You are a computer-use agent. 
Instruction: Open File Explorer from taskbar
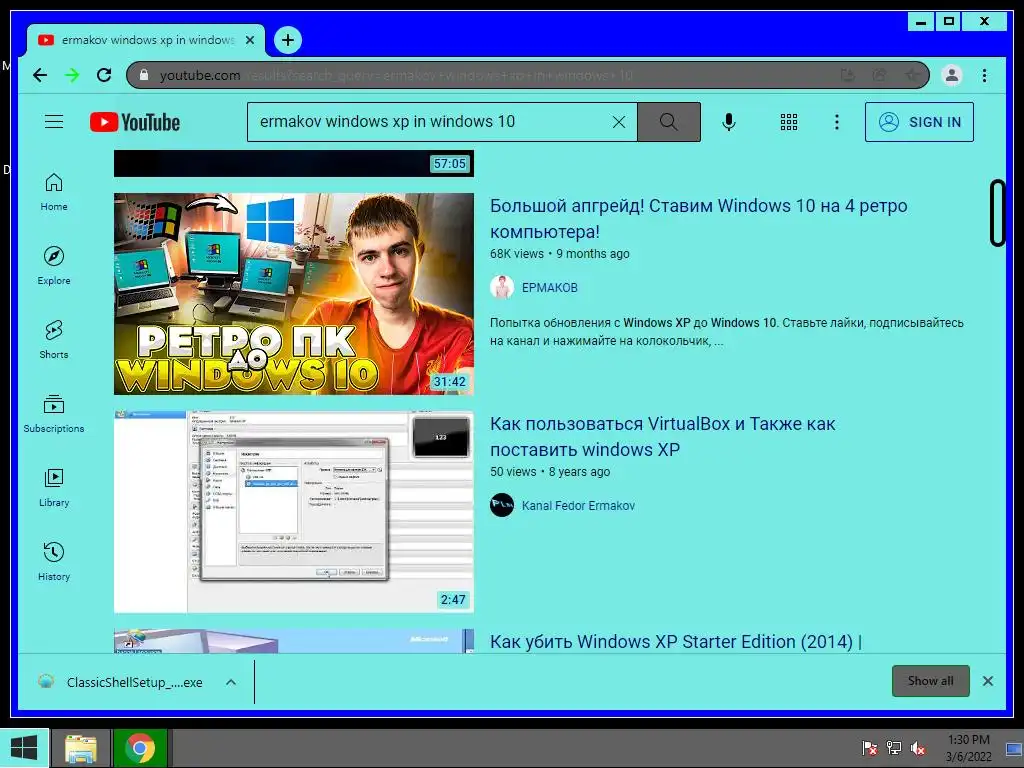tap(80, 748)
